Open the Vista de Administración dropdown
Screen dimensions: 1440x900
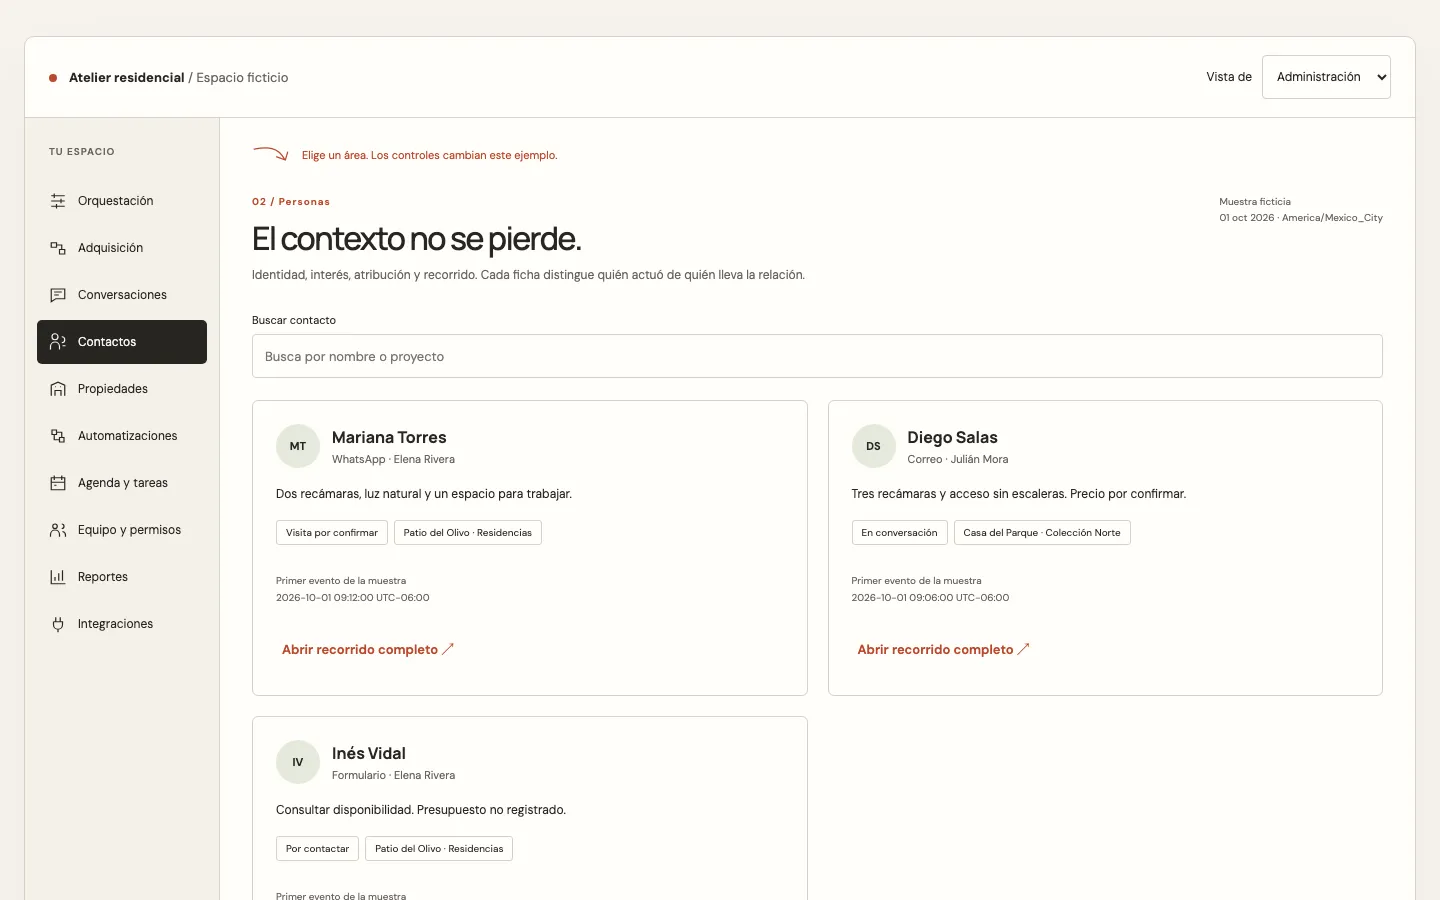click(x=1326, y=77)
